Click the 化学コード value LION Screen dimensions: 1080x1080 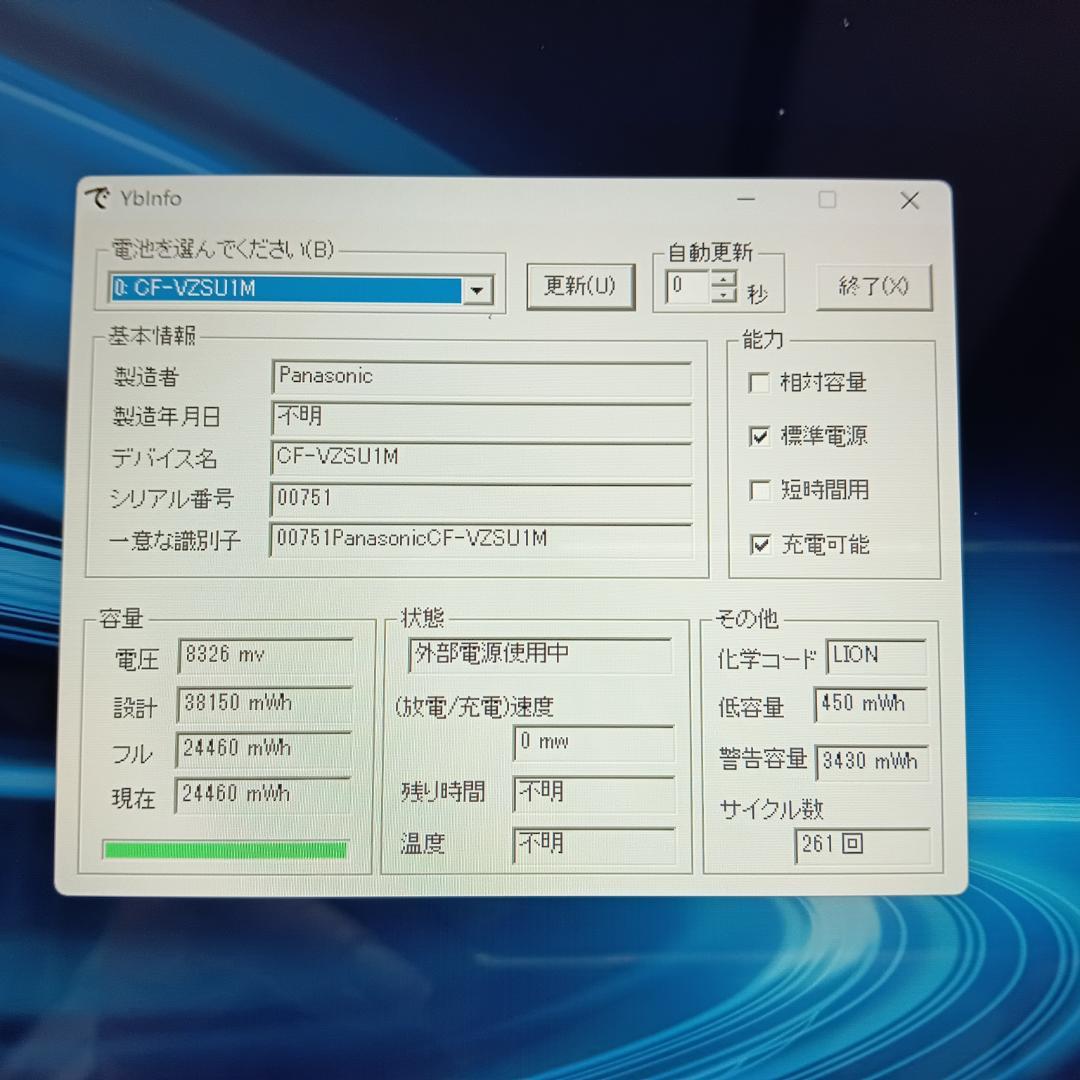(876, 656)
